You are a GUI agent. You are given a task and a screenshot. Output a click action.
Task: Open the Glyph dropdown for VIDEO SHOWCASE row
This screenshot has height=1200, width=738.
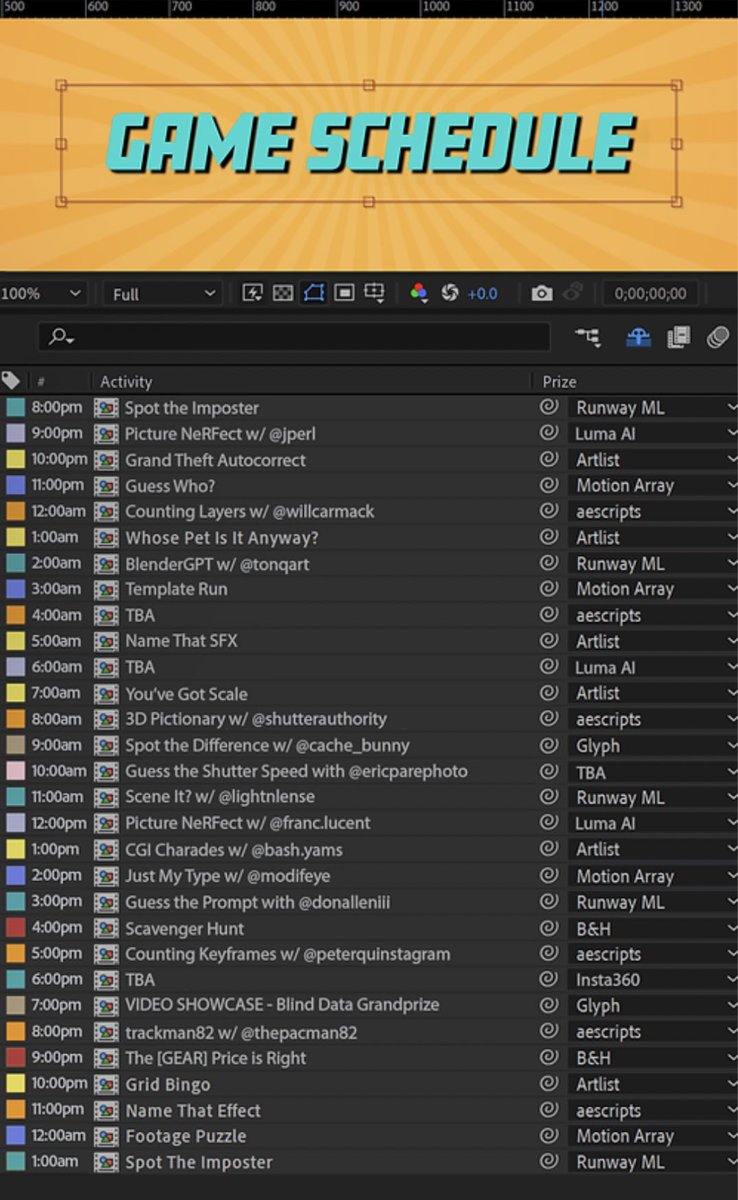[653, 1005]
